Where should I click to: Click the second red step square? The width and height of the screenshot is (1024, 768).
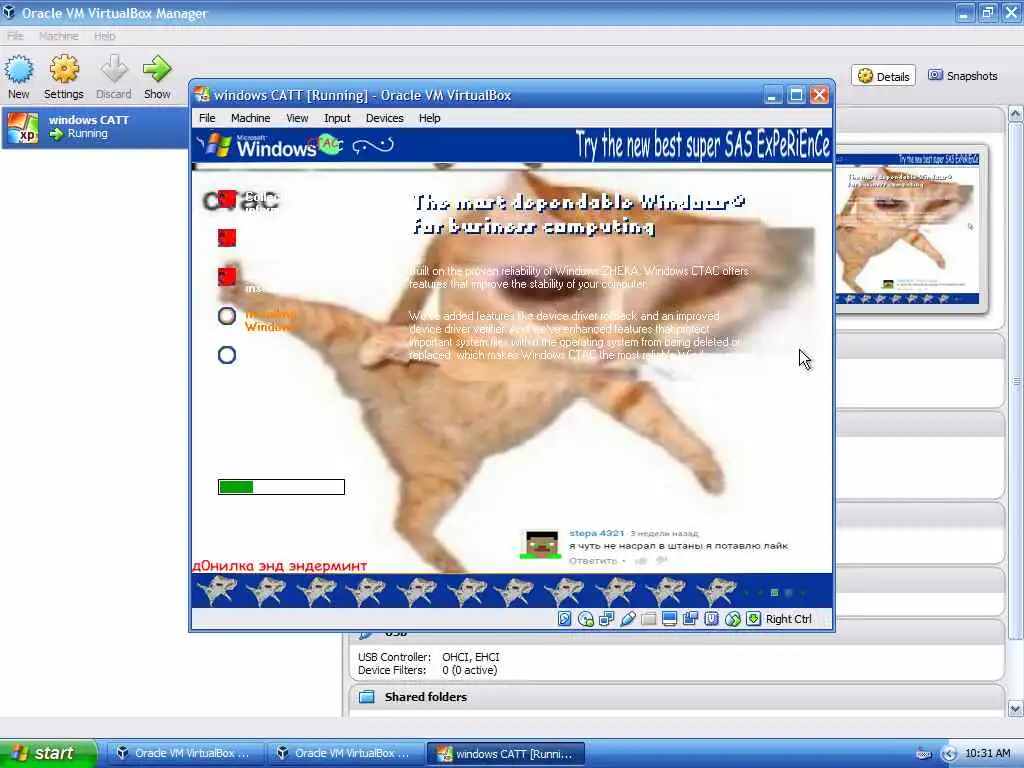(x=227, y=238)
